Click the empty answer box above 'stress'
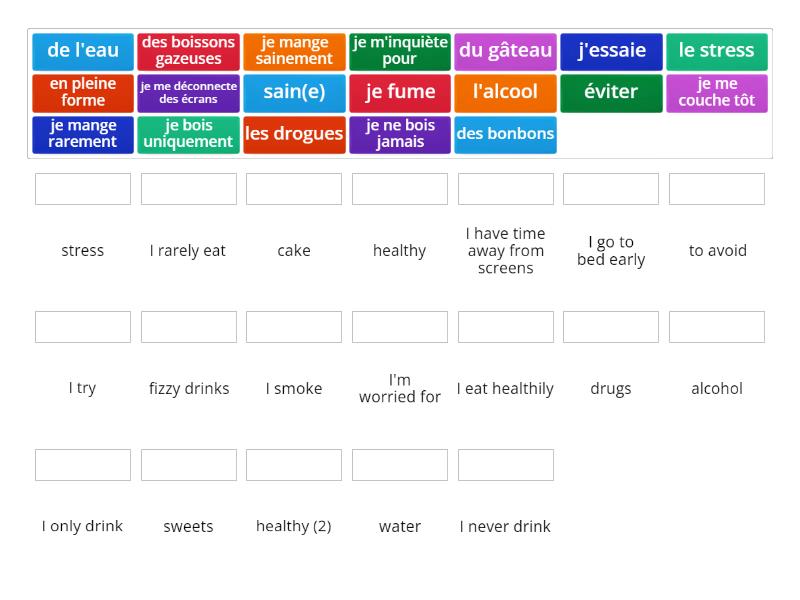The width and height of the screenshot is (800, 600). pos(82,188)
